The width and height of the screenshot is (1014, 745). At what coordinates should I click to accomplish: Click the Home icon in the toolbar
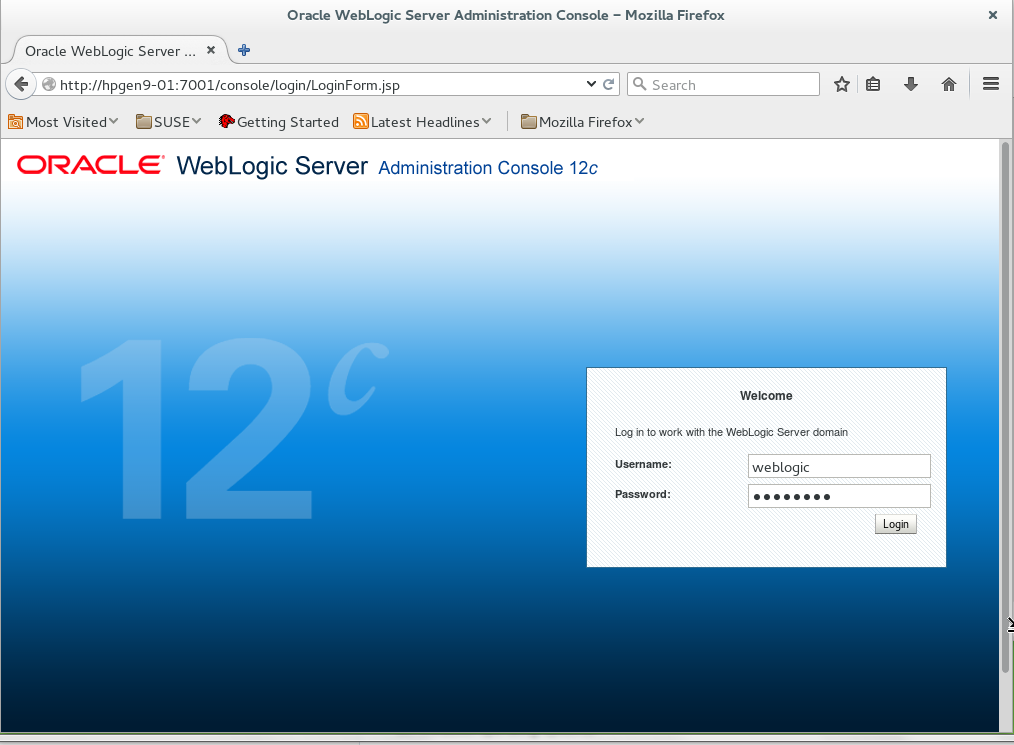coord(948,84)
